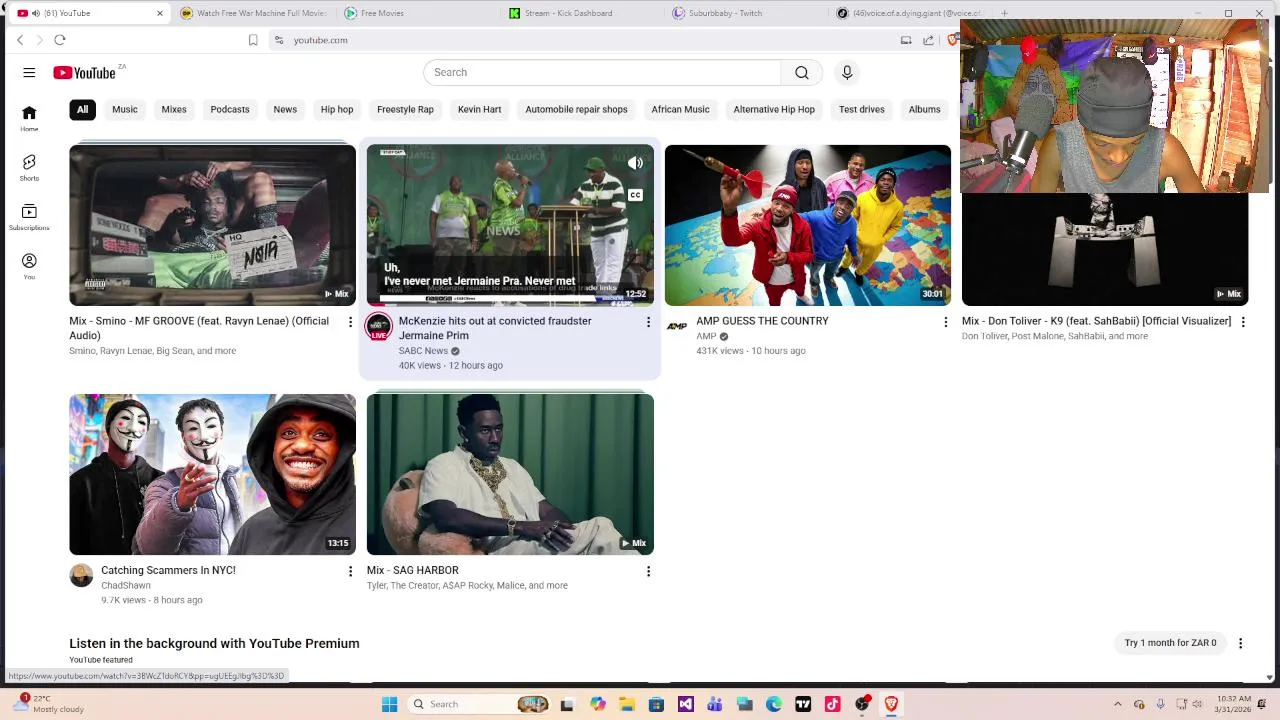The height and width of the screenshot is (720, 1280).
Task: Switch to Watch Free War Machine tab
Action: pos(254,13)
